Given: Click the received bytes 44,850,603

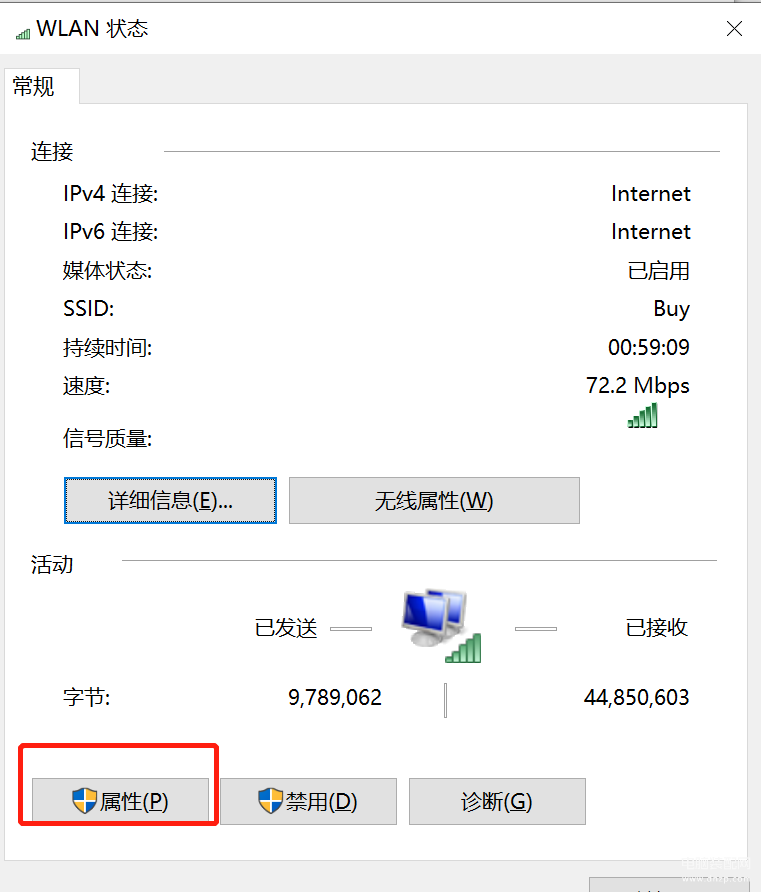Looking at the screenshot, I should pos(636,697).
